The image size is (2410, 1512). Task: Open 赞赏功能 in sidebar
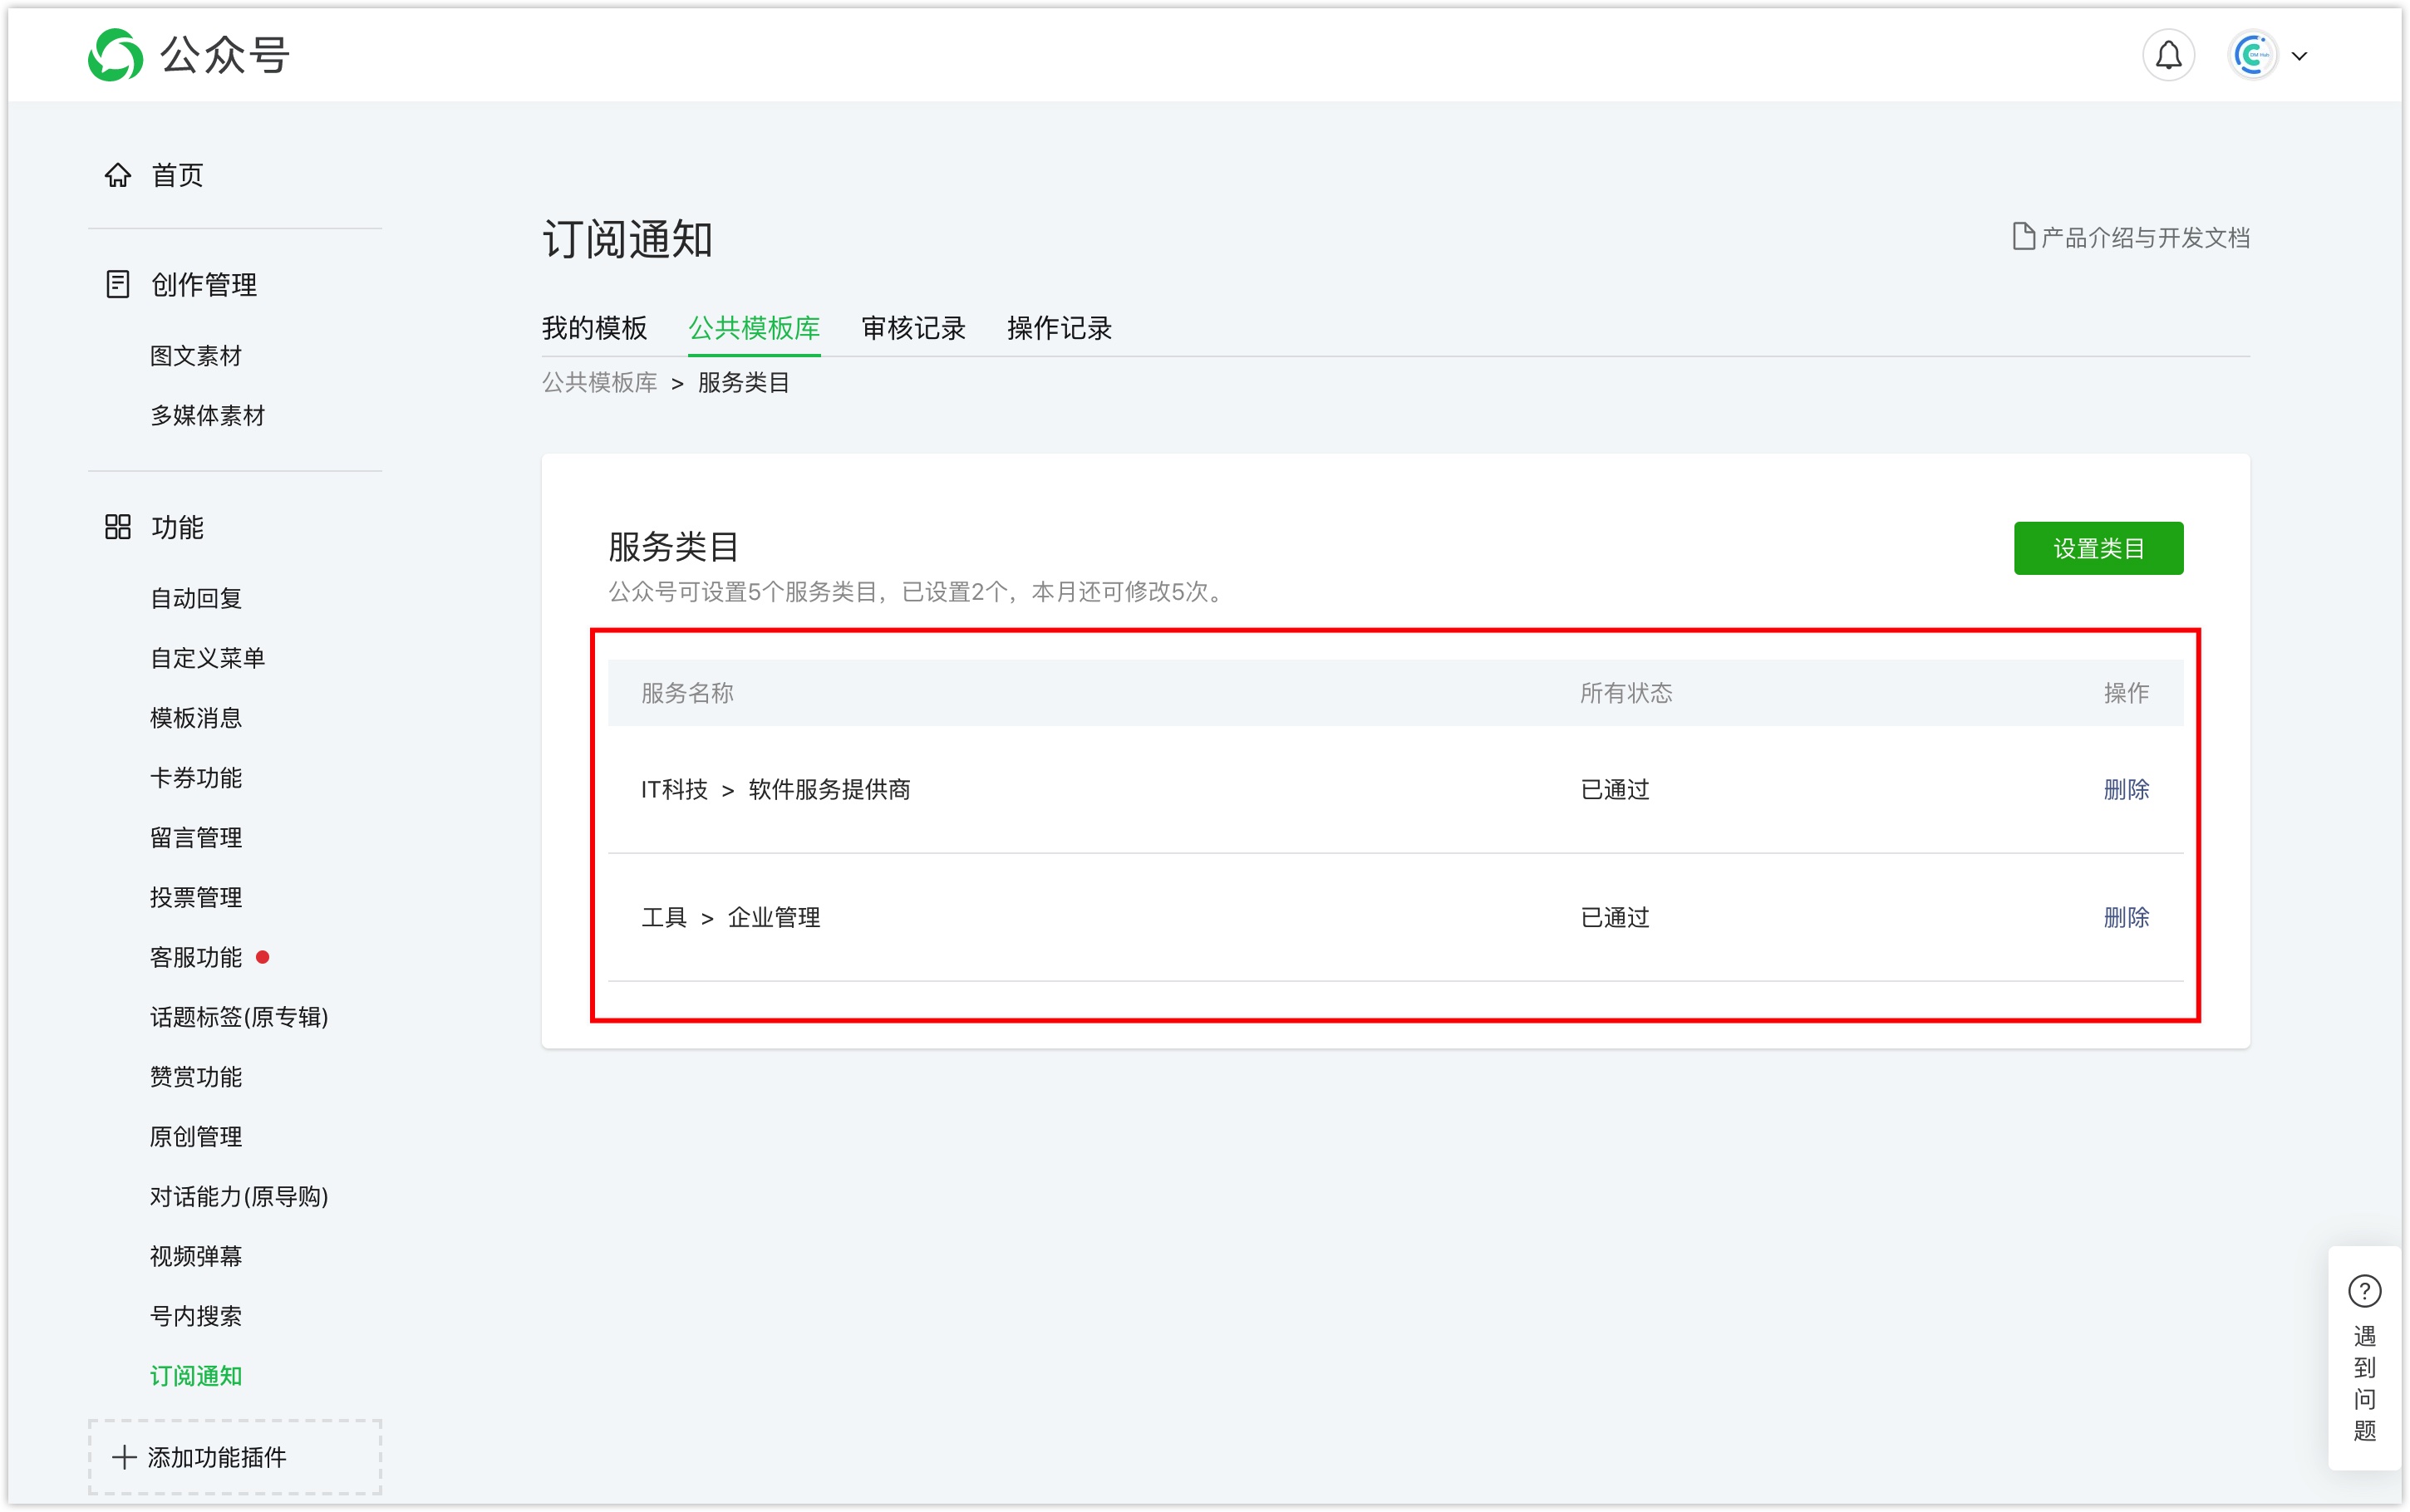click(x=196, y=1077)
